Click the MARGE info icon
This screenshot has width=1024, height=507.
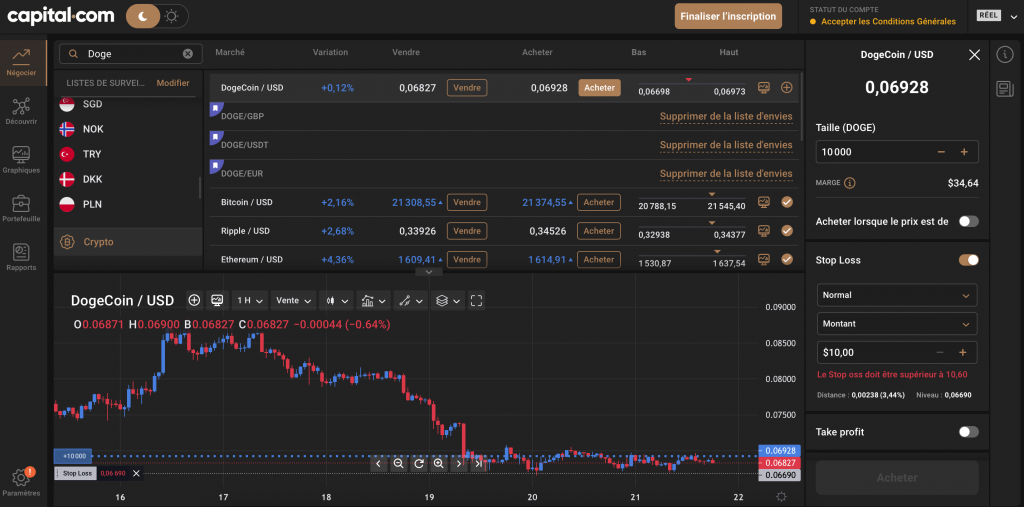tap(850, 184)
